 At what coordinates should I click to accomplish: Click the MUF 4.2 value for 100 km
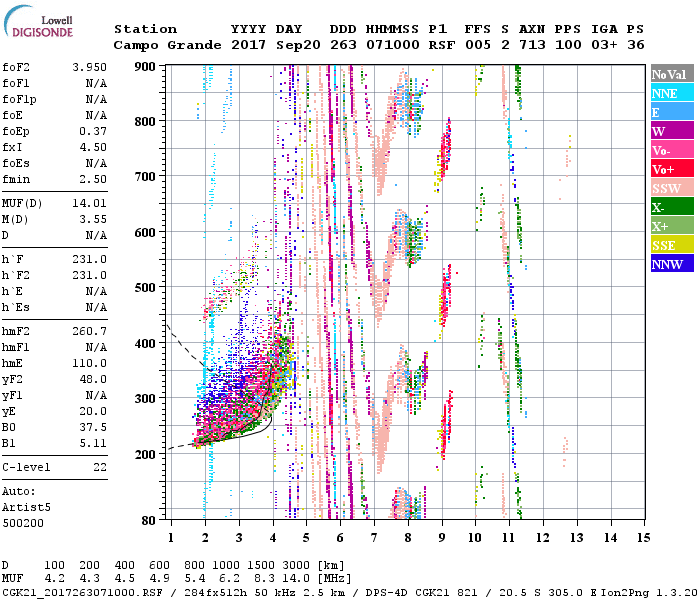[x=54, y=579]
